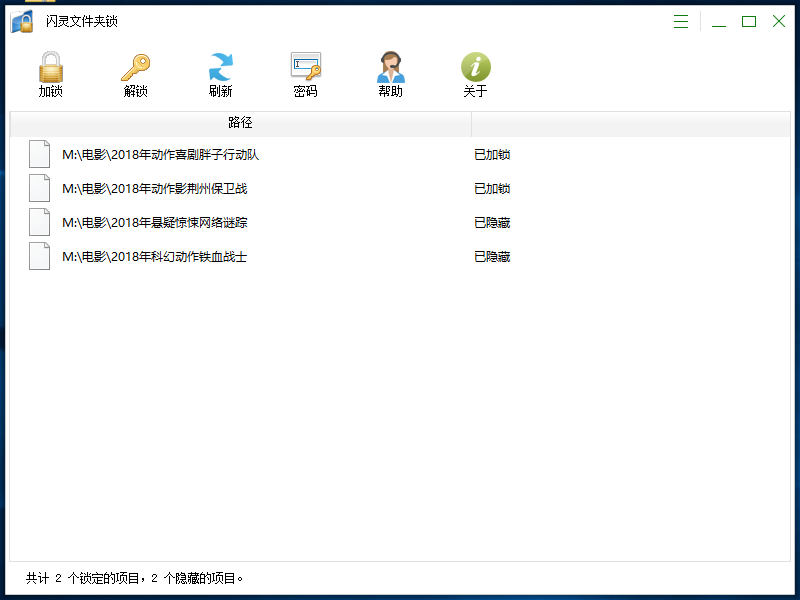This screenshot has width=800, height=600.
Task: Open the 帮助 help icon
Action: click(x=390, y=69)
